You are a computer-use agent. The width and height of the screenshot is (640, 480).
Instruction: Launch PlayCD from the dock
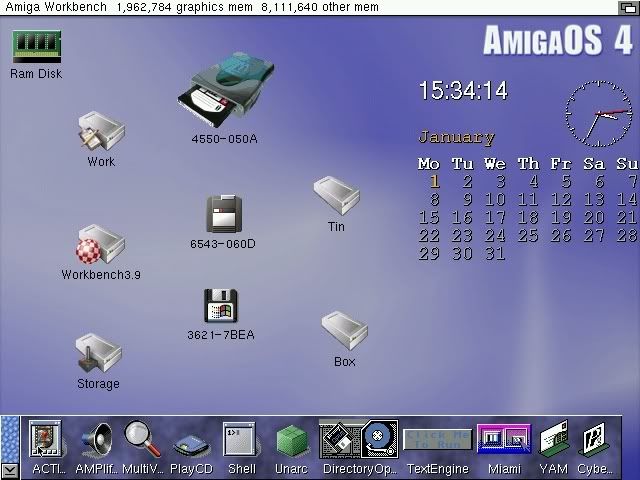click(191, 446)
